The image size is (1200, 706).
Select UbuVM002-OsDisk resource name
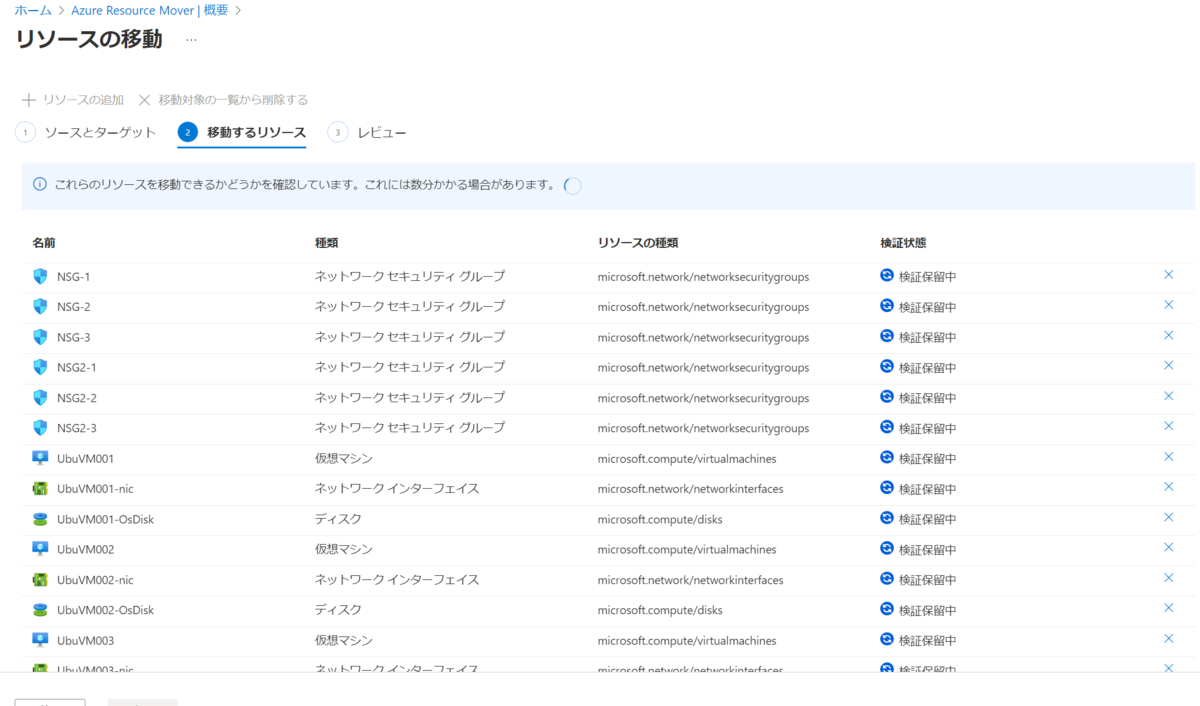pyautogui.click(x=105, y=610)
